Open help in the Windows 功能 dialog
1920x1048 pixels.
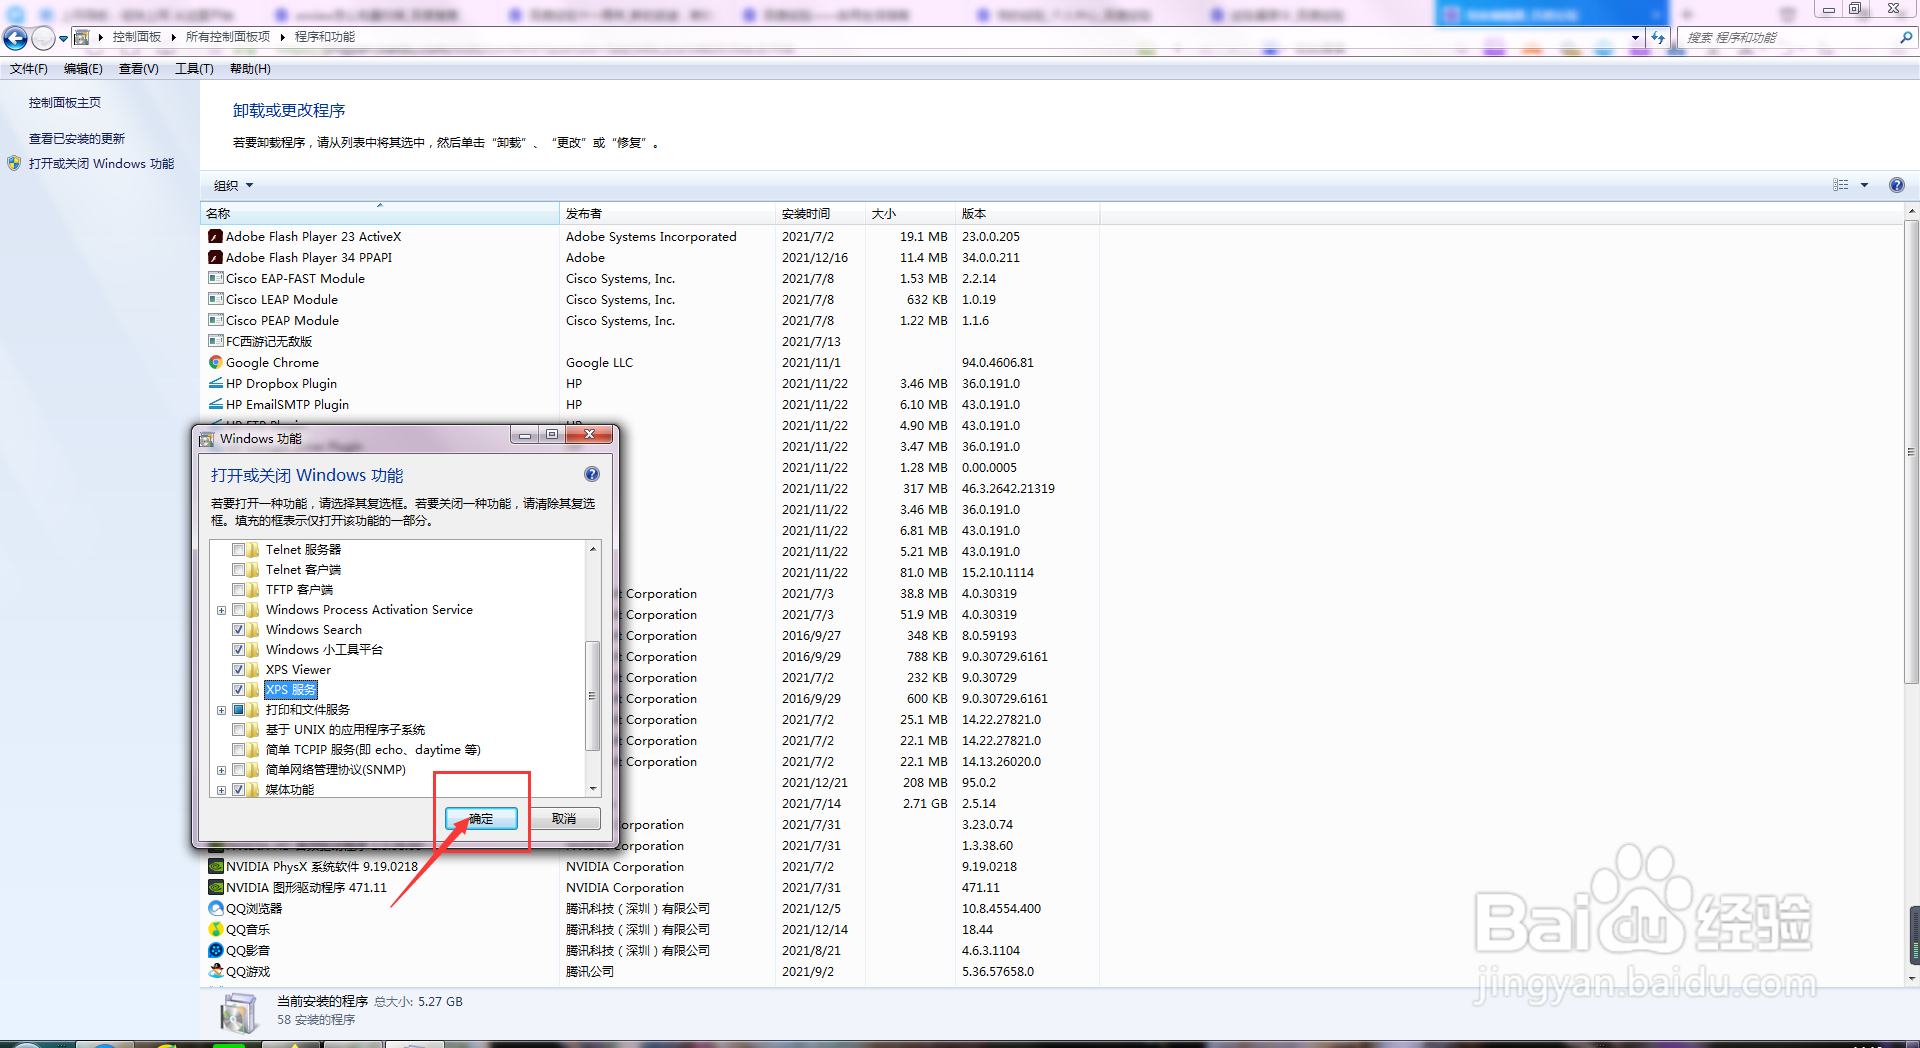(592, 475)
